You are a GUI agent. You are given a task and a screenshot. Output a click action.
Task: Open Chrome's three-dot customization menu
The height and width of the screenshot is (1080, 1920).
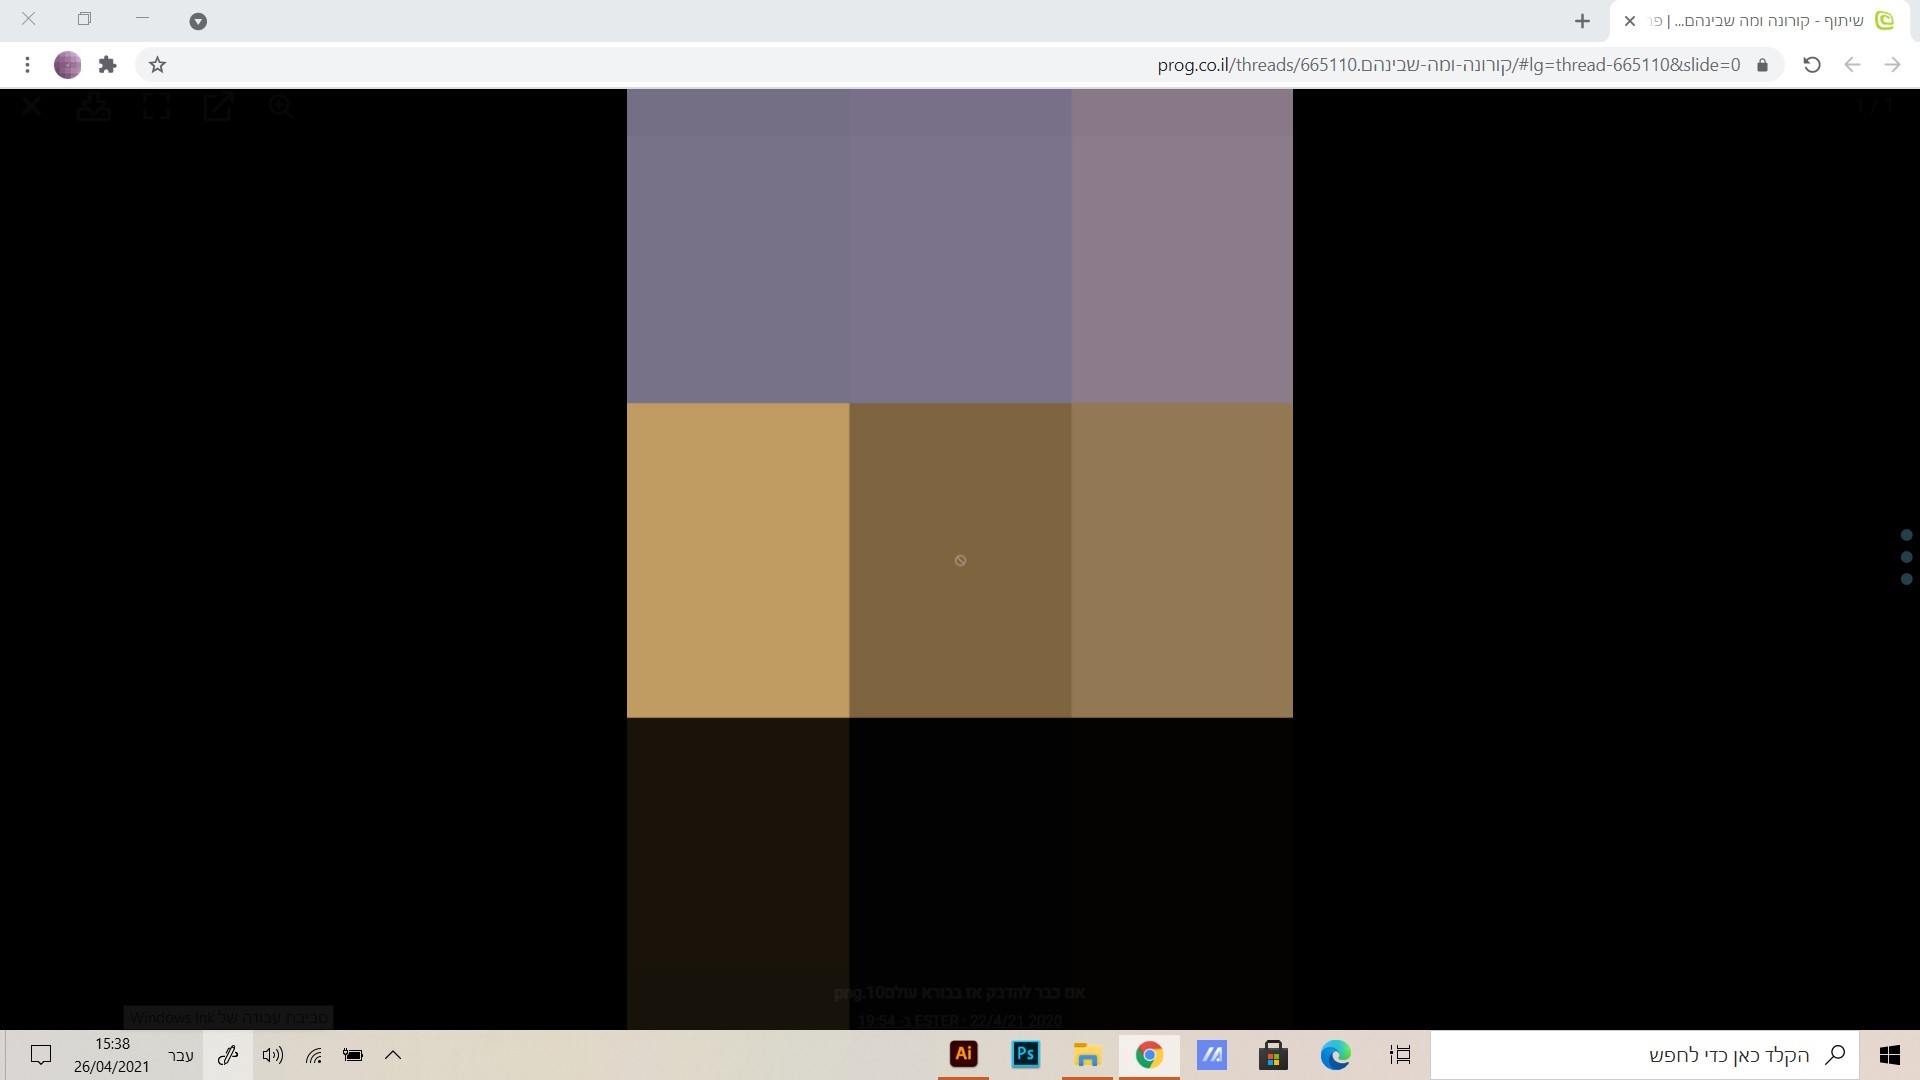click(27, 65)
